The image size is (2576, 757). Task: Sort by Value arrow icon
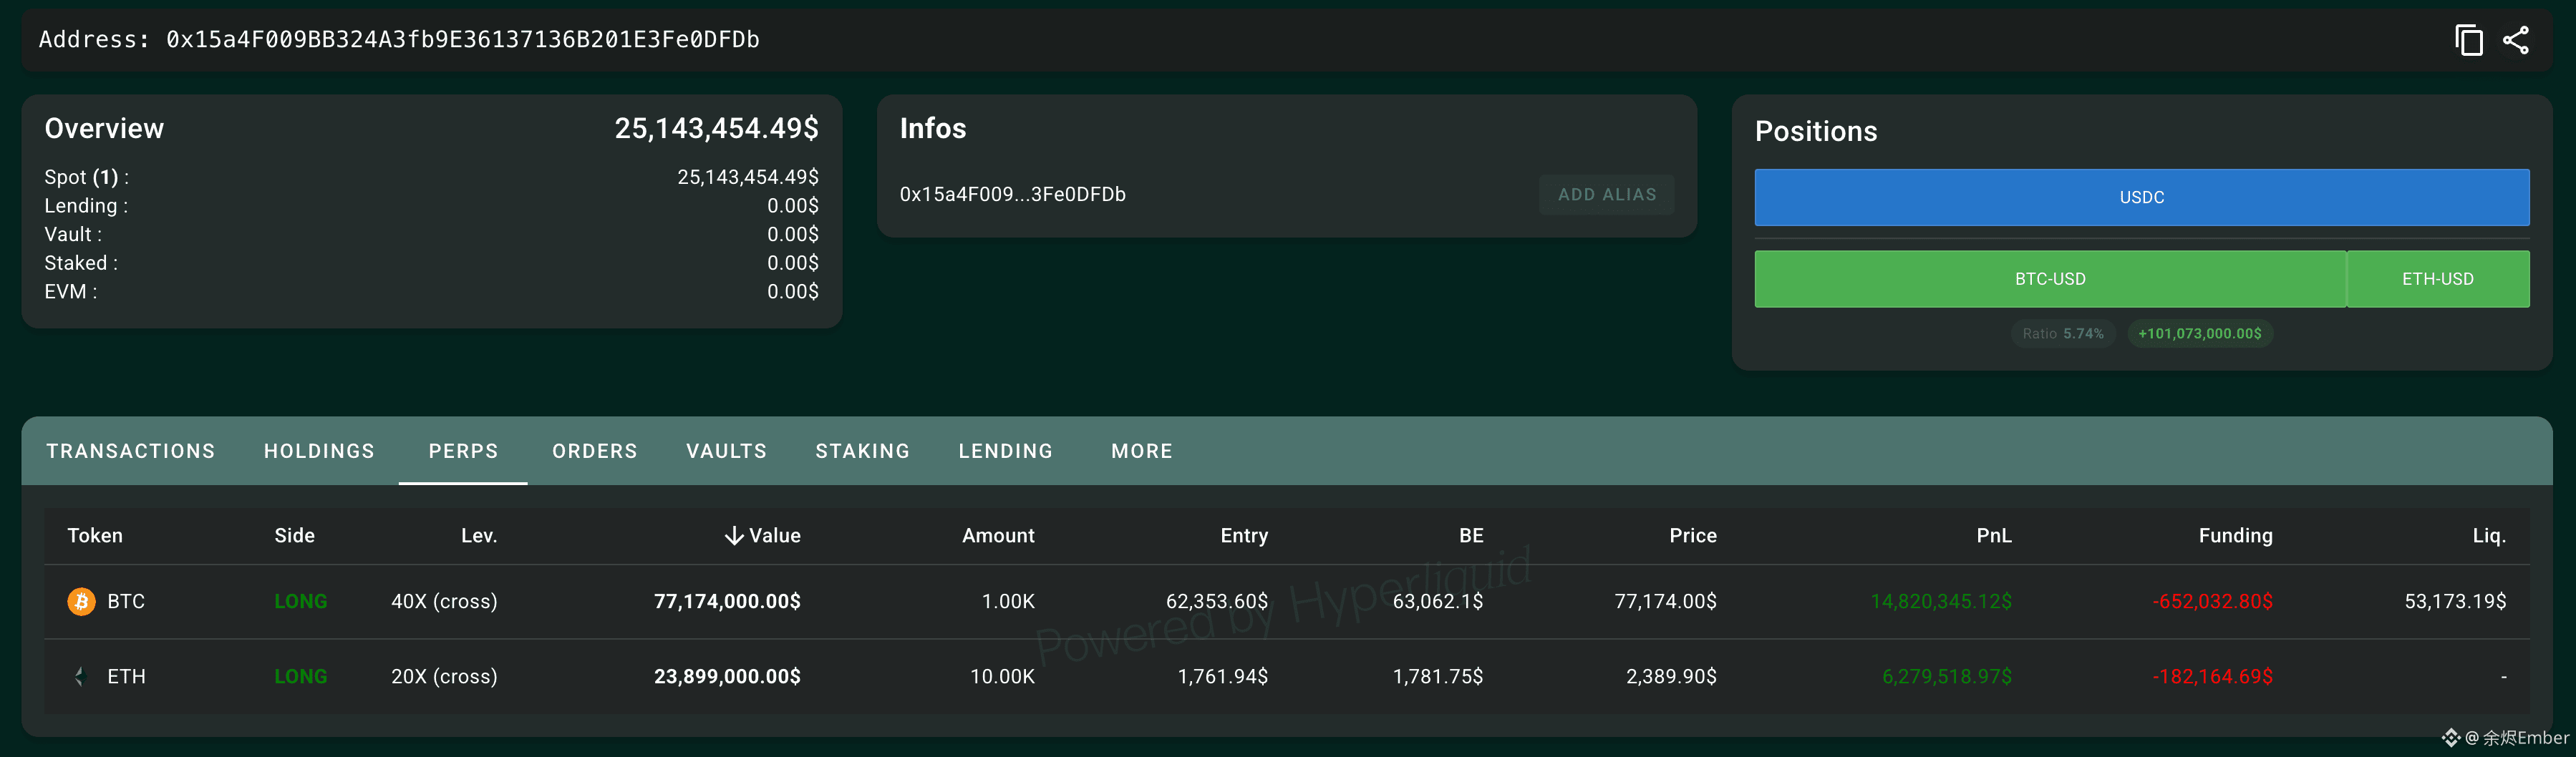tap(734, 536)
